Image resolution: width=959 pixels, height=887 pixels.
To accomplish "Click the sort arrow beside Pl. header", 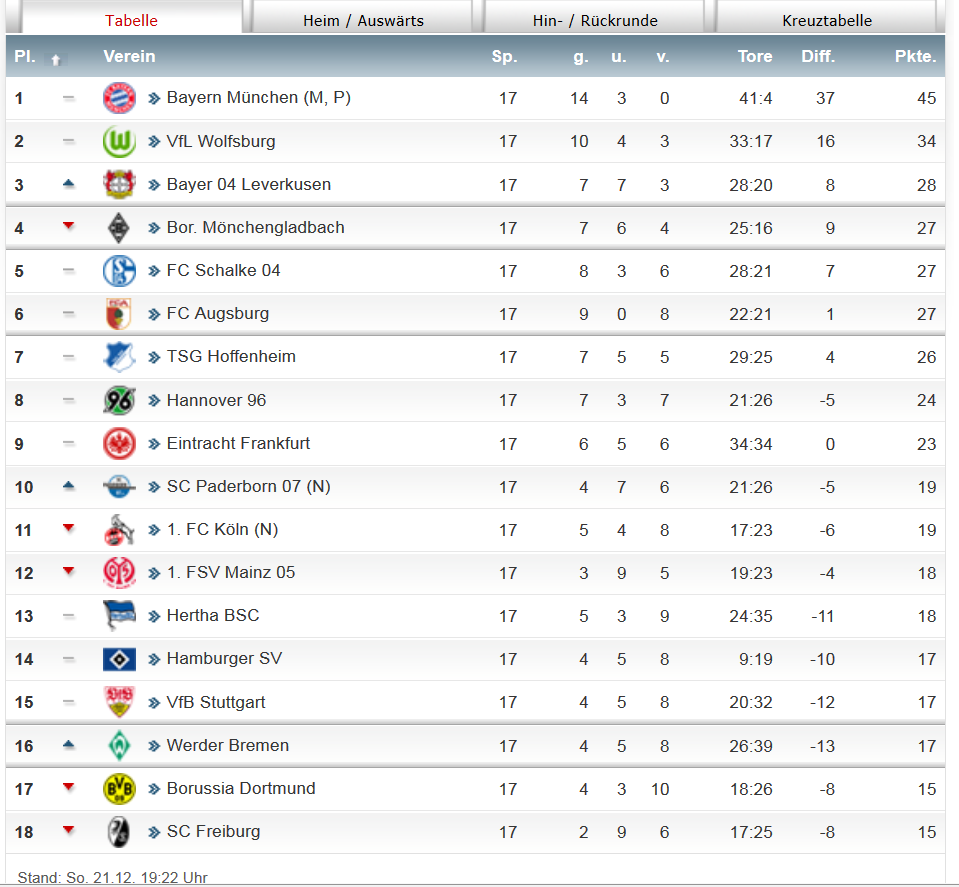I will point(56,59).
